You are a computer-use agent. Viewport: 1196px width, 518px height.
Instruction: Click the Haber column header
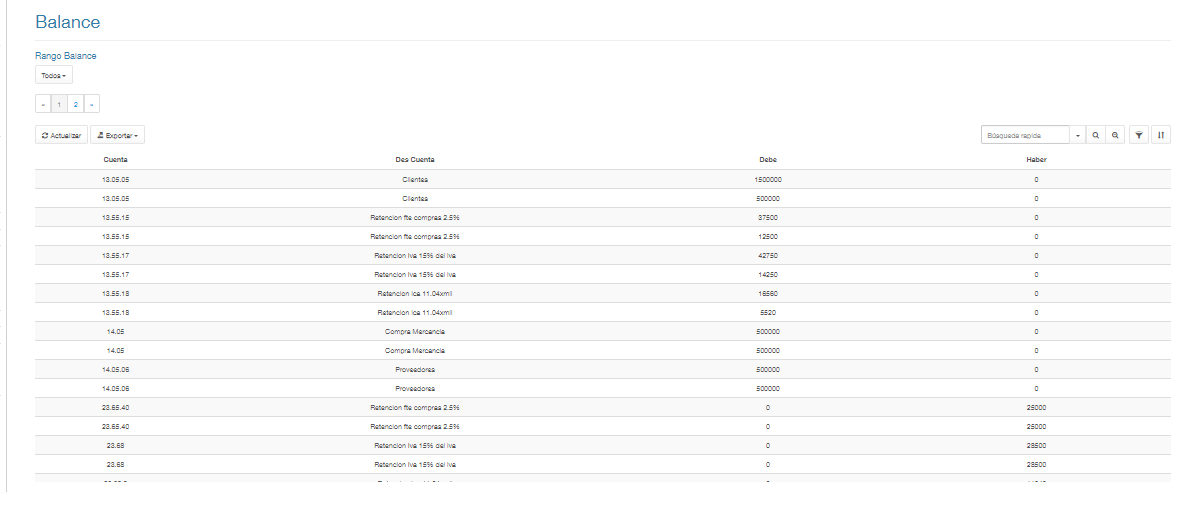click(x=1036, y=159)
